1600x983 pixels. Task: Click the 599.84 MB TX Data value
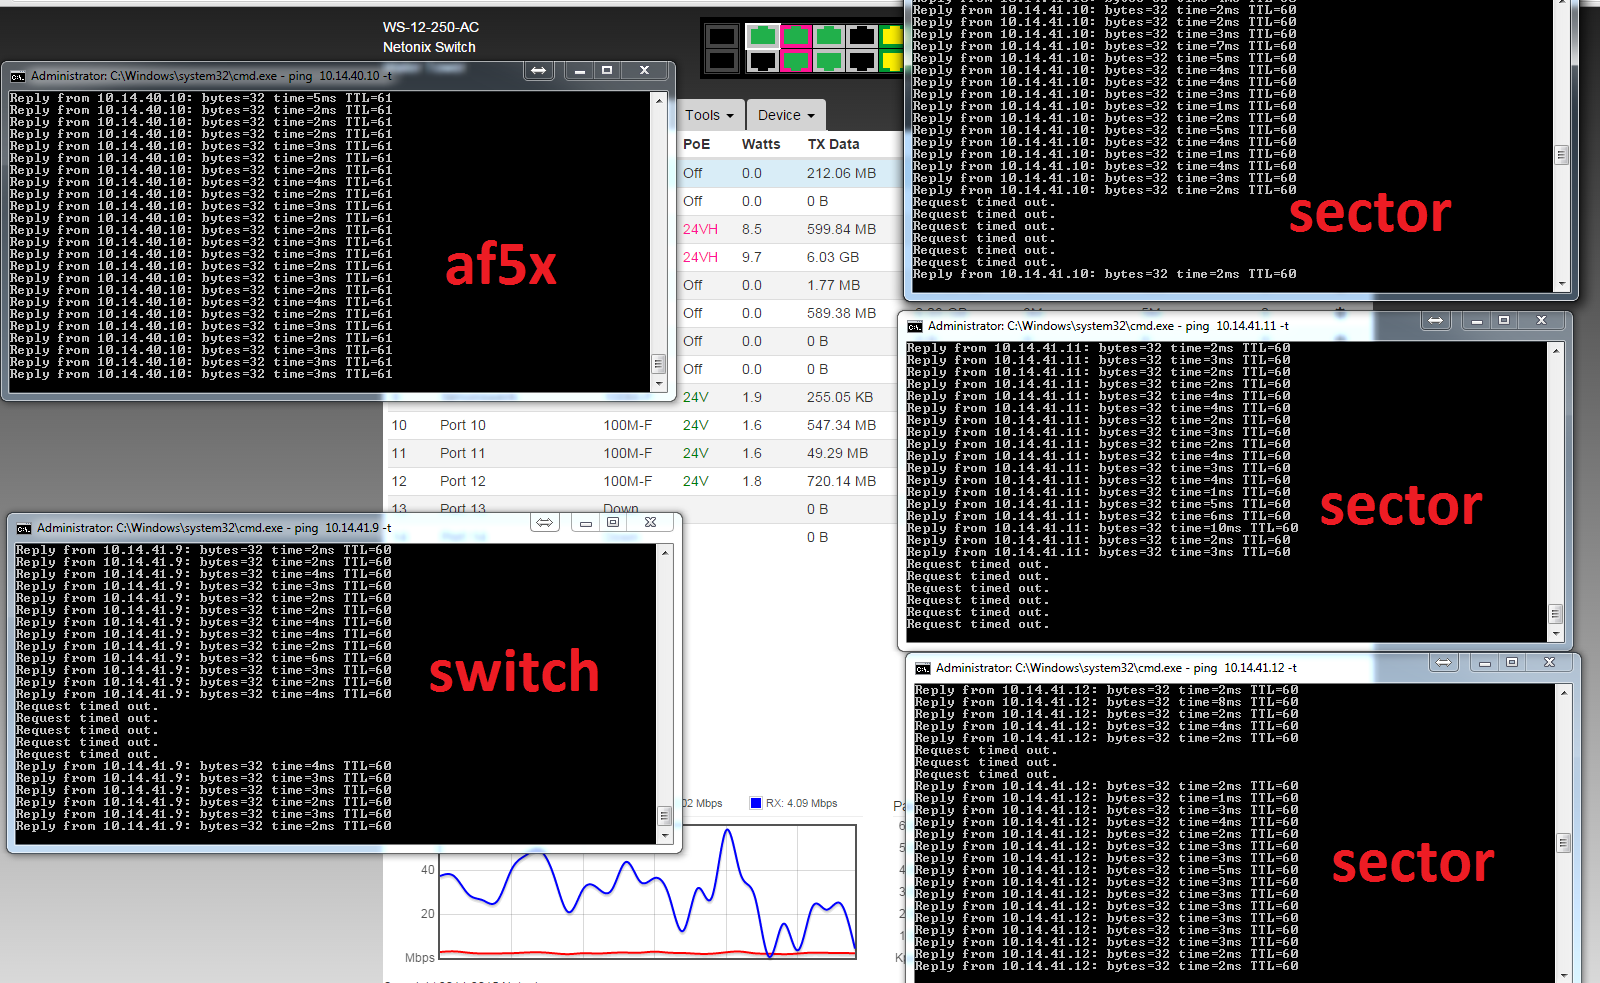click(841, 229)
